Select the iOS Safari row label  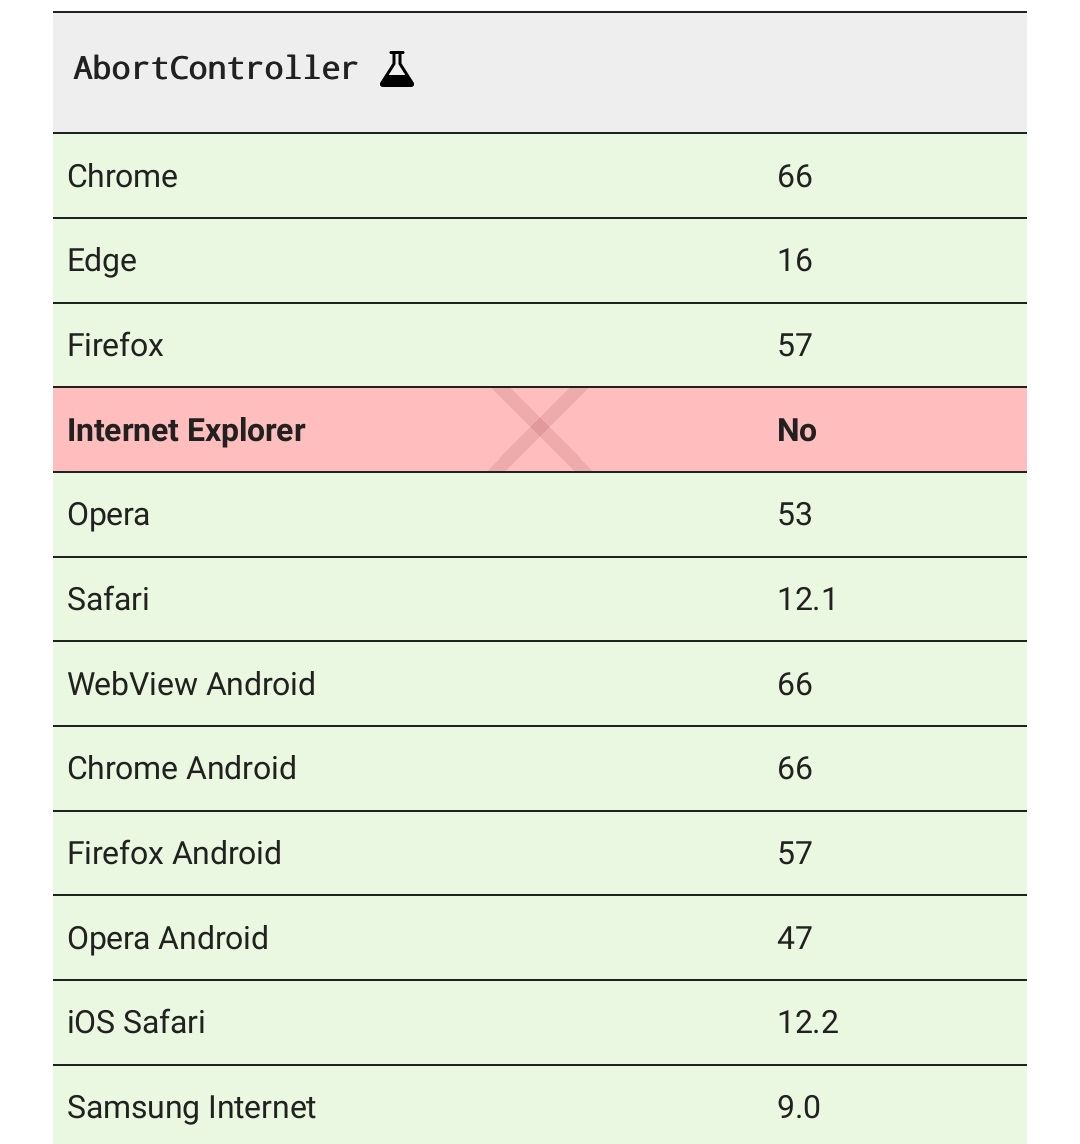coord(137,1022)
